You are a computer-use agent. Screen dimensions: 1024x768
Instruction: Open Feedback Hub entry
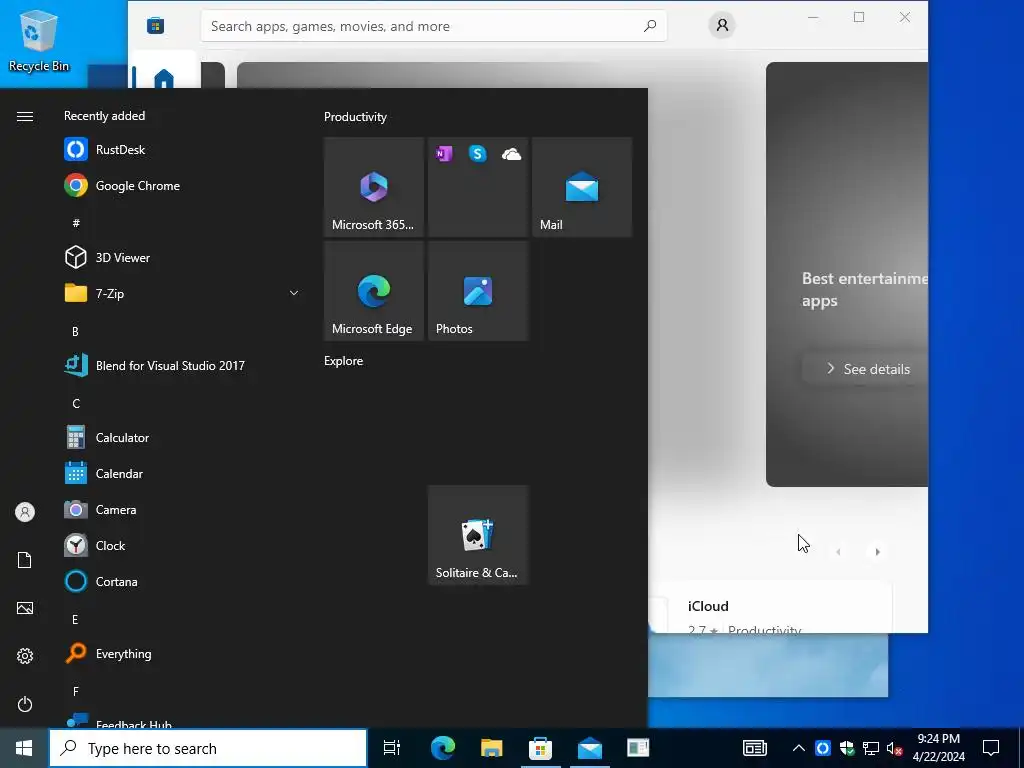click(x=182, y=720)
